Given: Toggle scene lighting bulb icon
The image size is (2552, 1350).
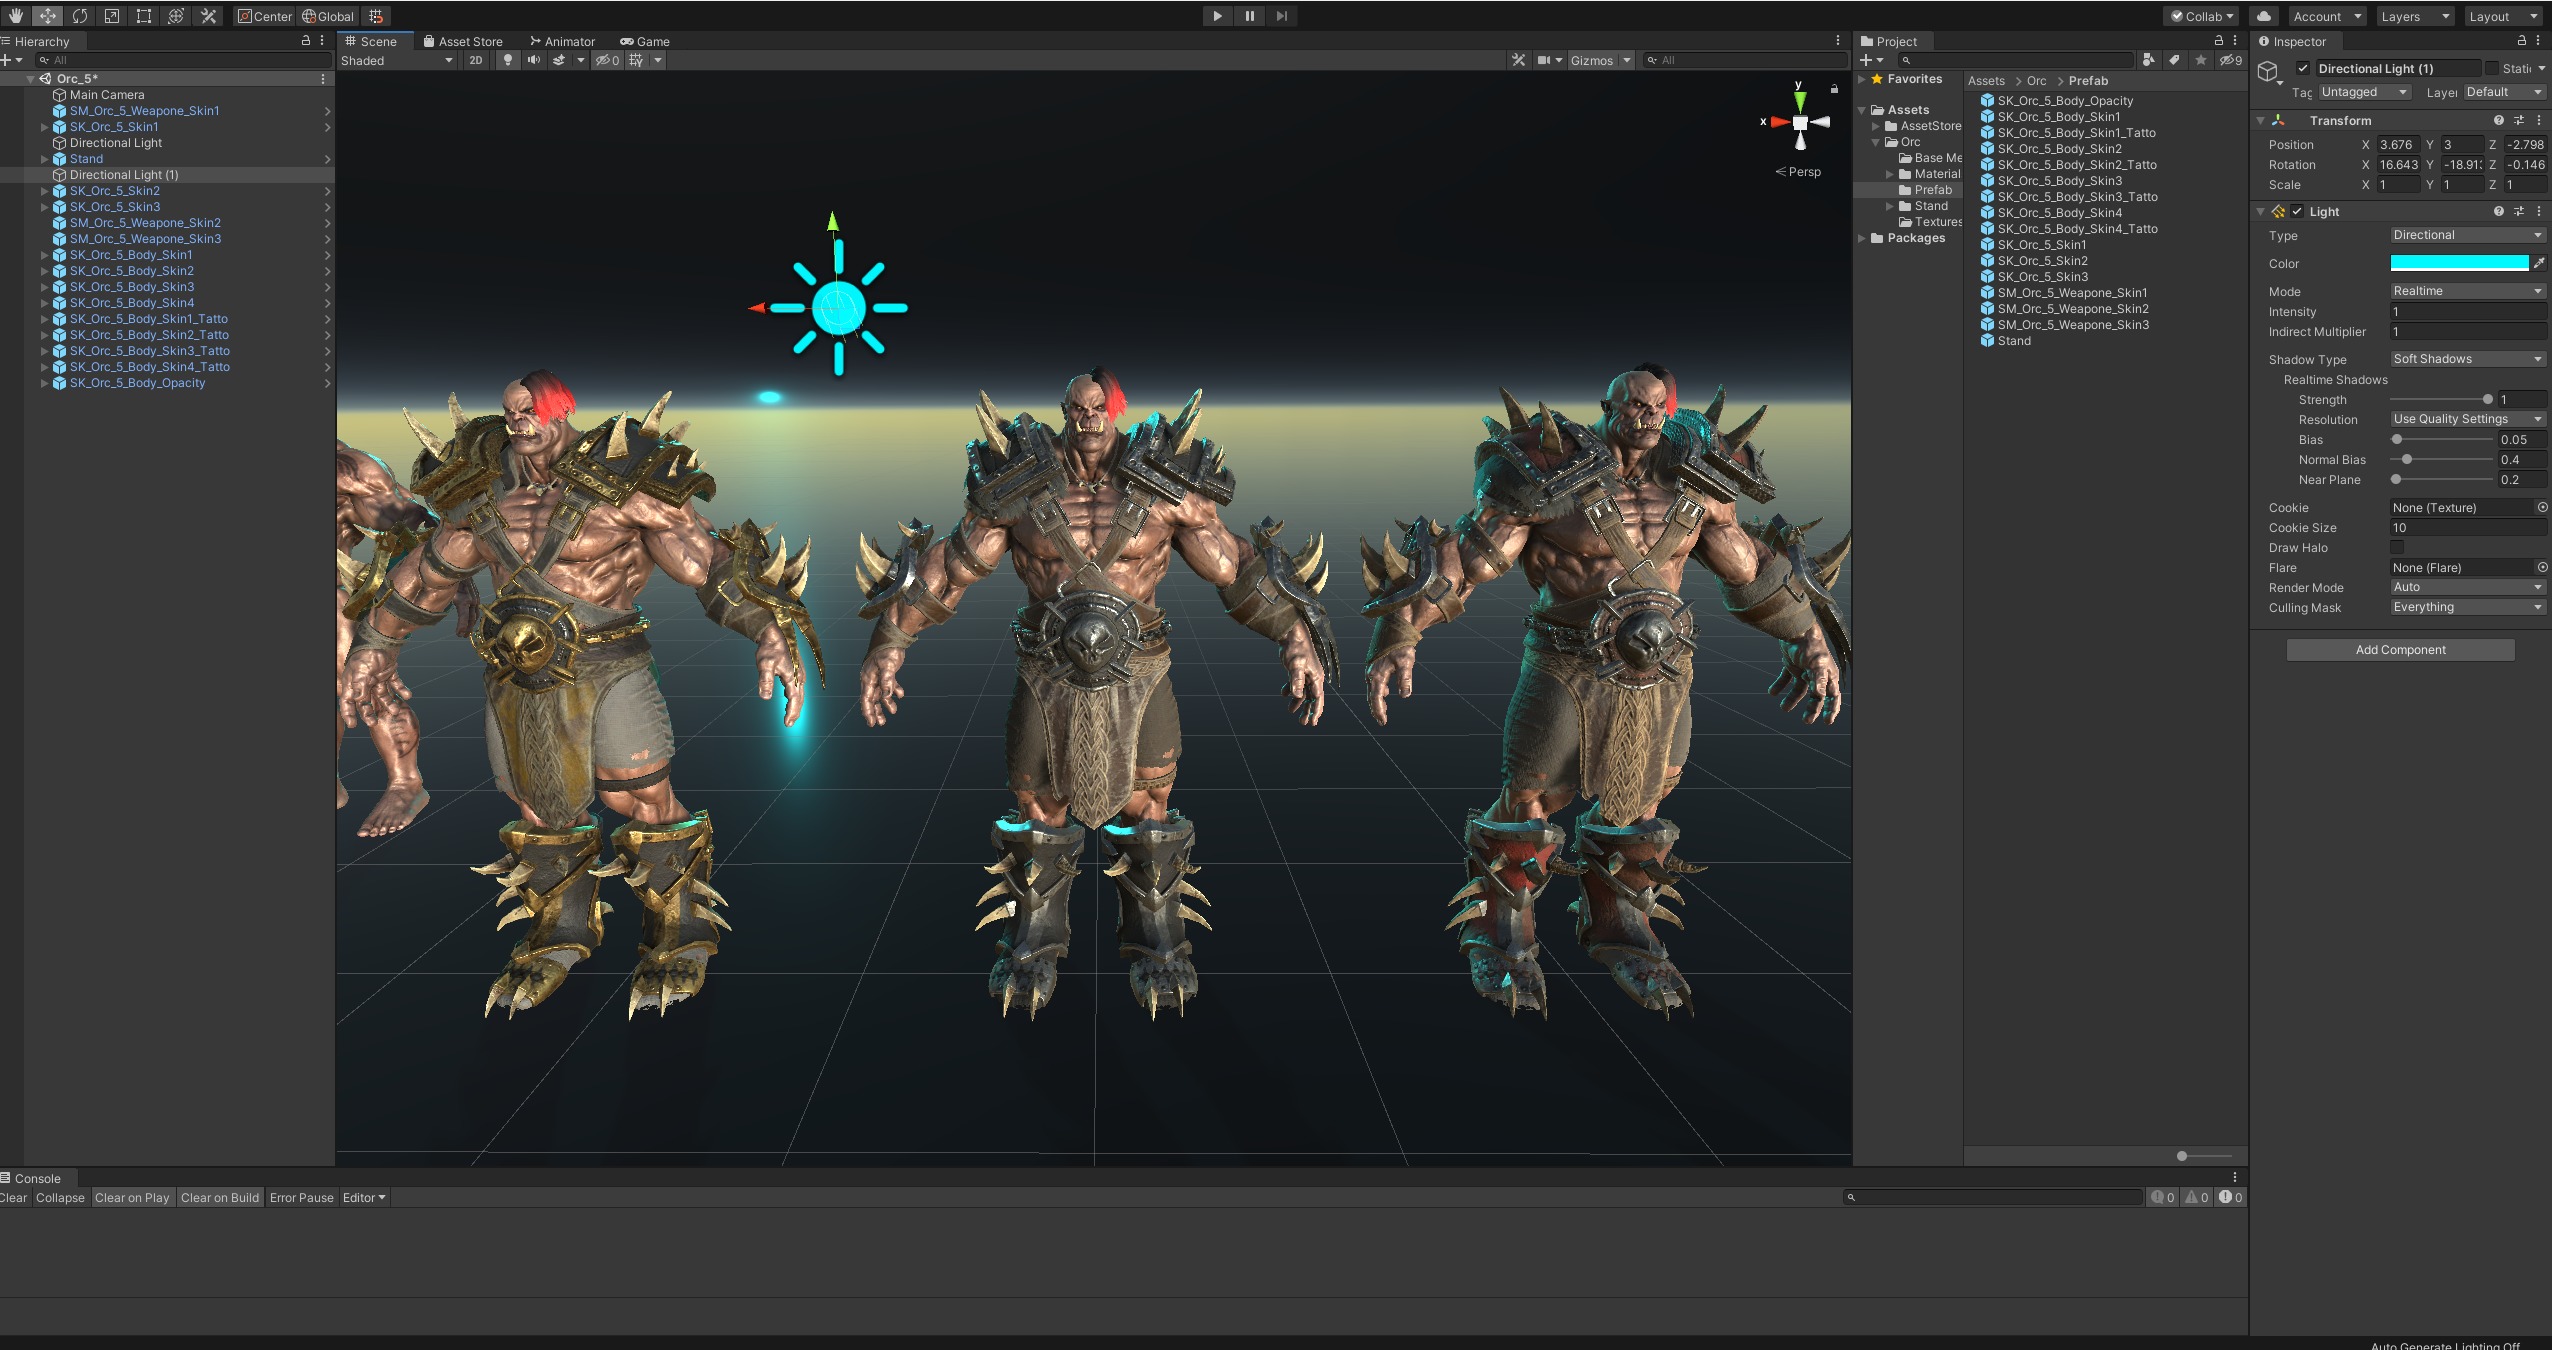Looking at the screenshot, I should click(508, 60).
